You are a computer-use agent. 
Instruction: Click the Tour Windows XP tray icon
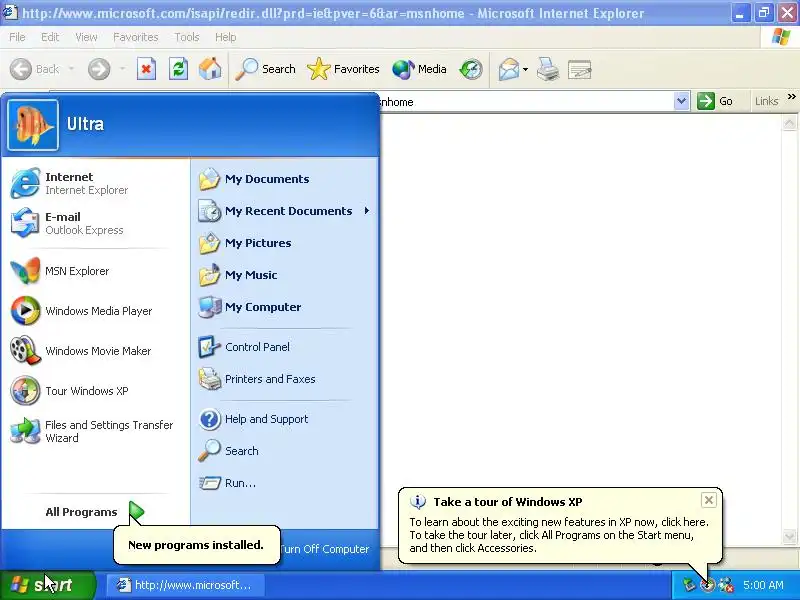(x=707, y=585)
